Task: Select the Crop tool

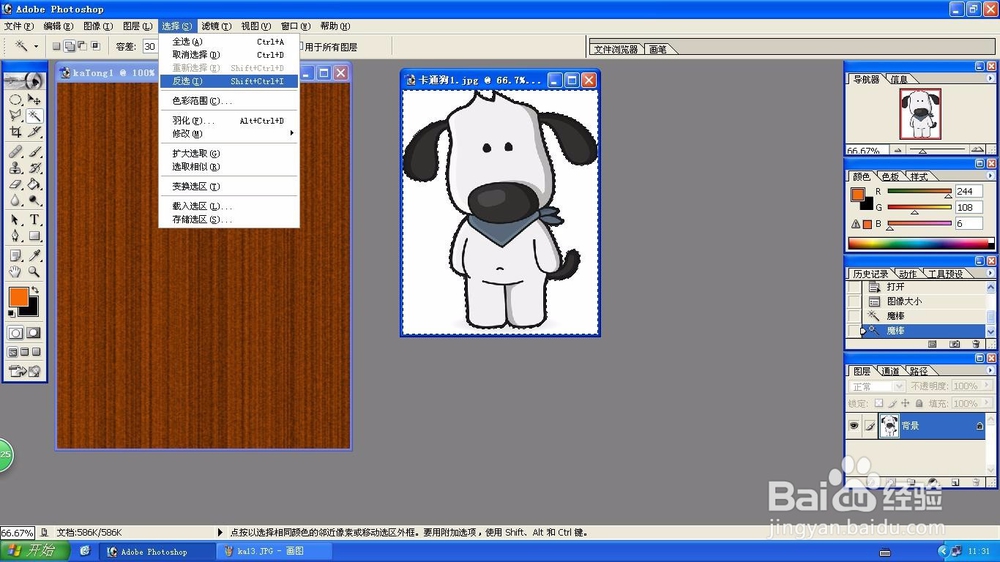Action: 15,132
